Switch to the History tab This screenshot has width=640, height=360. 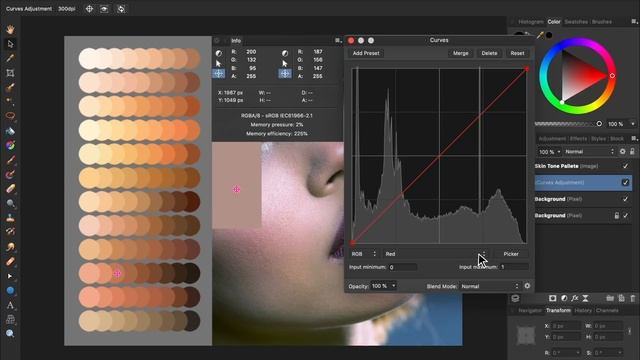(x=583, y=311)
